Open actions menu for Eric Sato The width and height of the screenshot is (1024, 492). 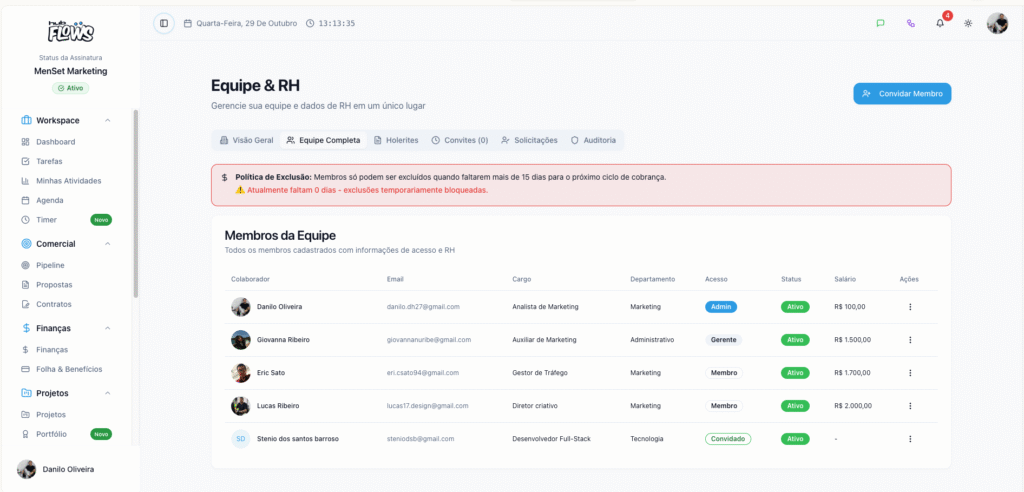[910, 372]
